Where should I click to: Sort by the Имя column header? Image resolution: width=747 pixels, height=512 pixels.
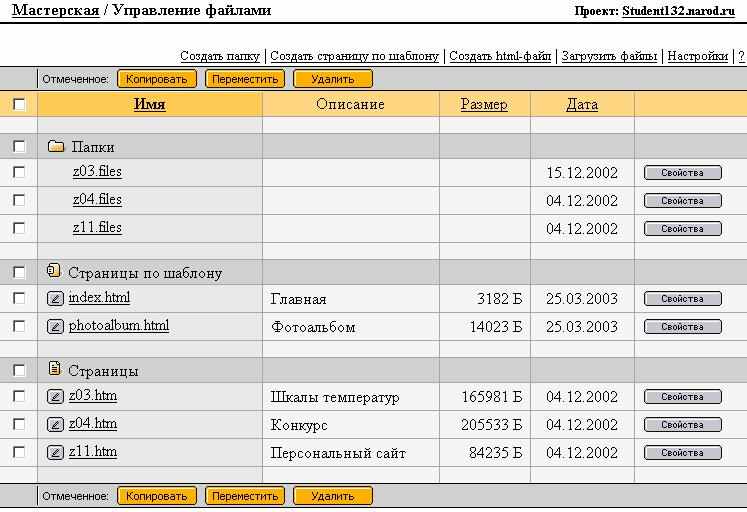coord(150,104)
